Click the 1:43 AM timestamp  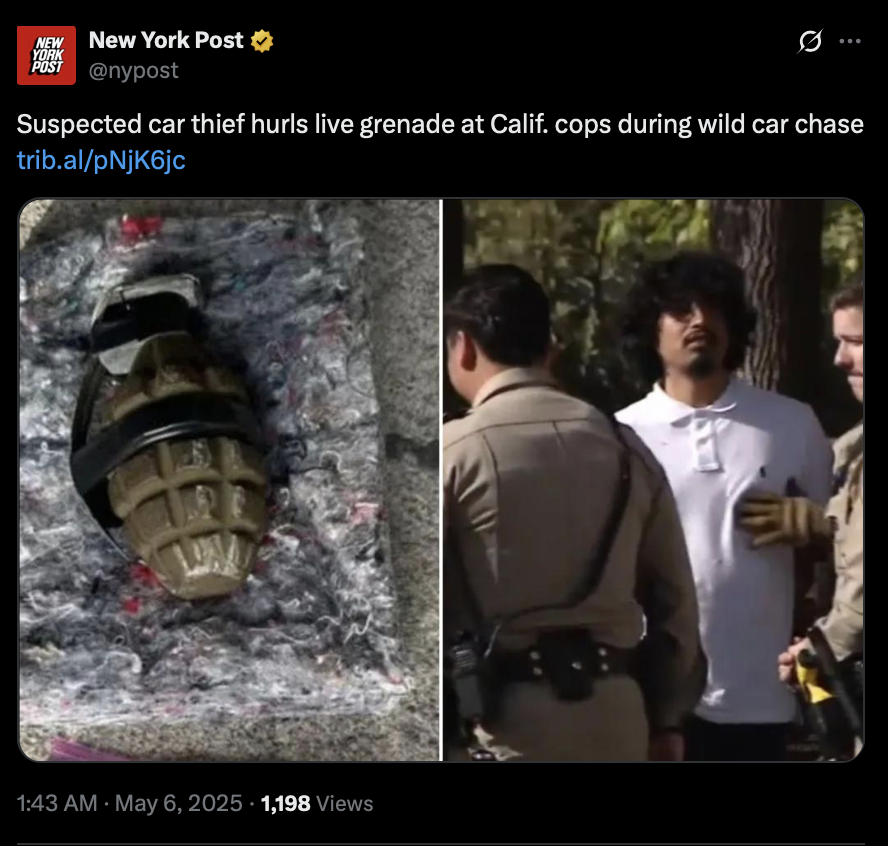pyautogui.click(x=57, y=803)
